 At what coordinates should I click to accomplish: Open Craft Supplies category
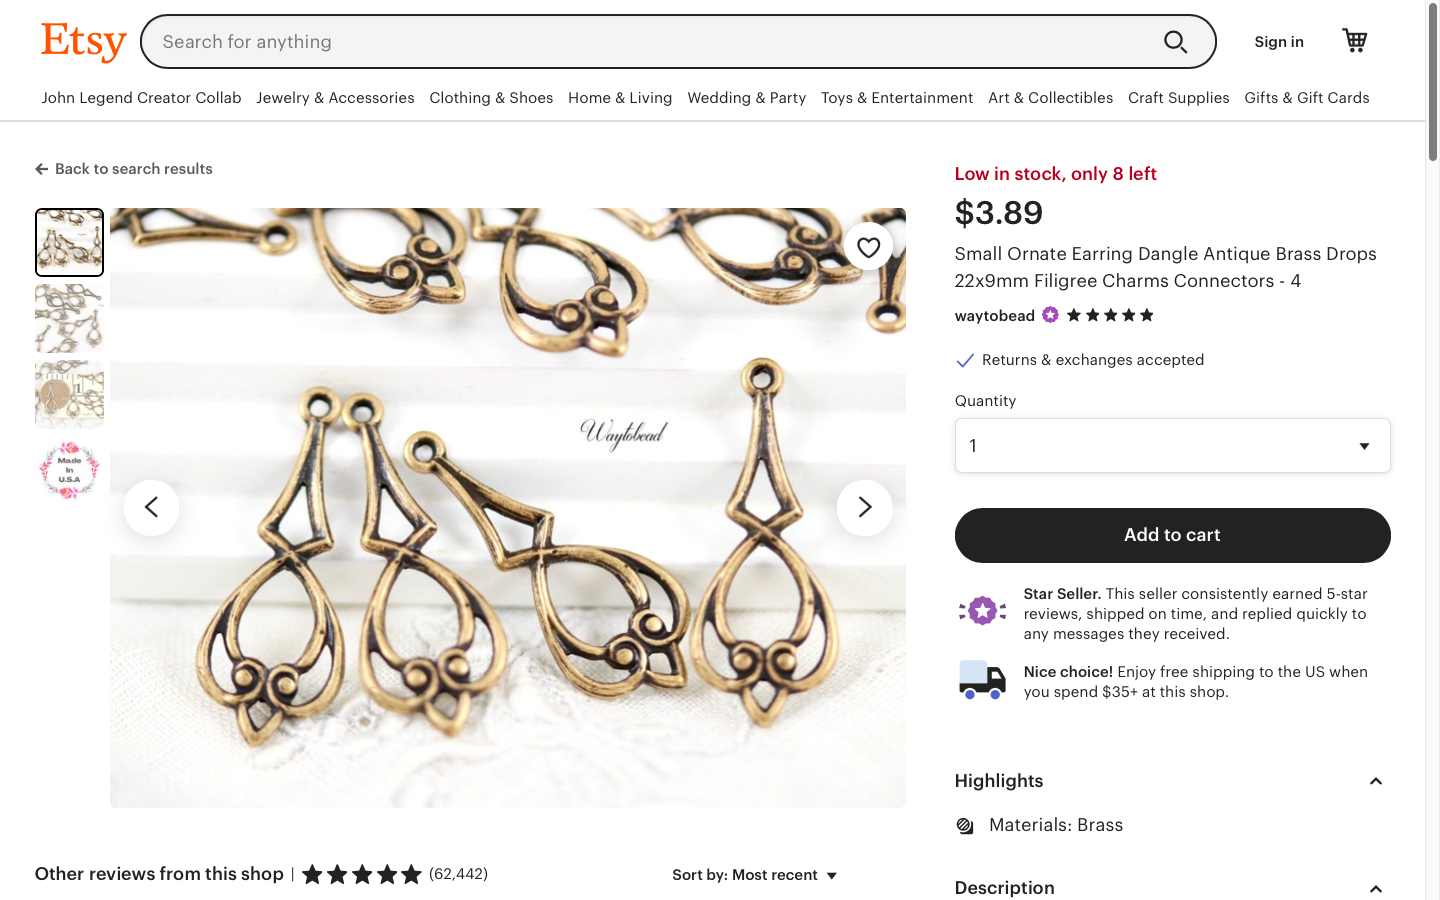[x=1178, y=98]
